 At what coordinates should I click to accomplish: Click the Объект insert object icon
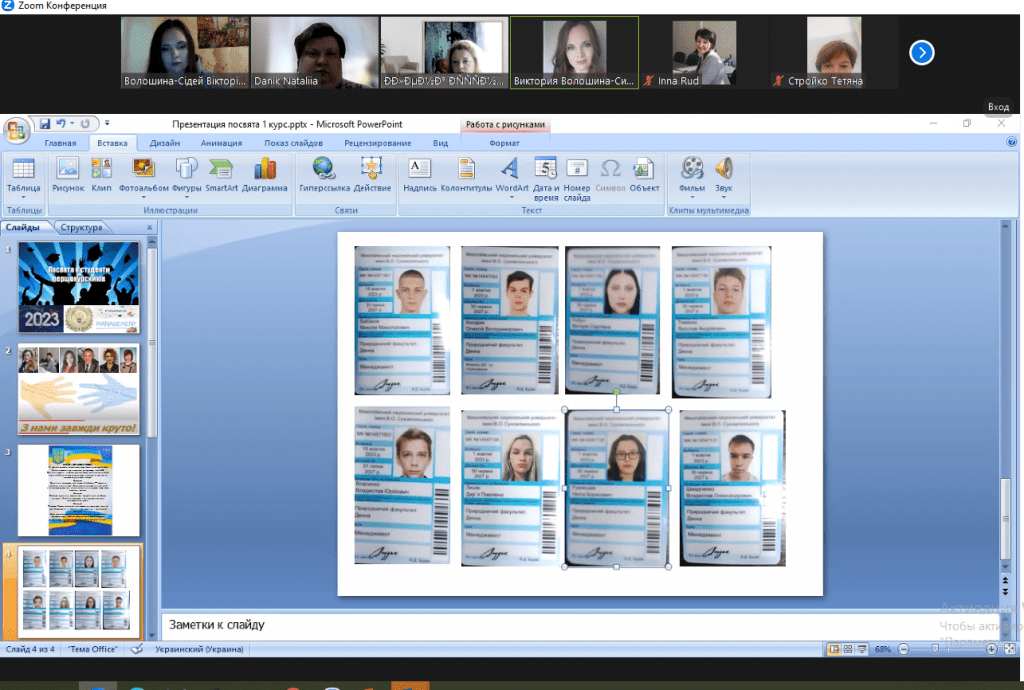click(644, 175)
